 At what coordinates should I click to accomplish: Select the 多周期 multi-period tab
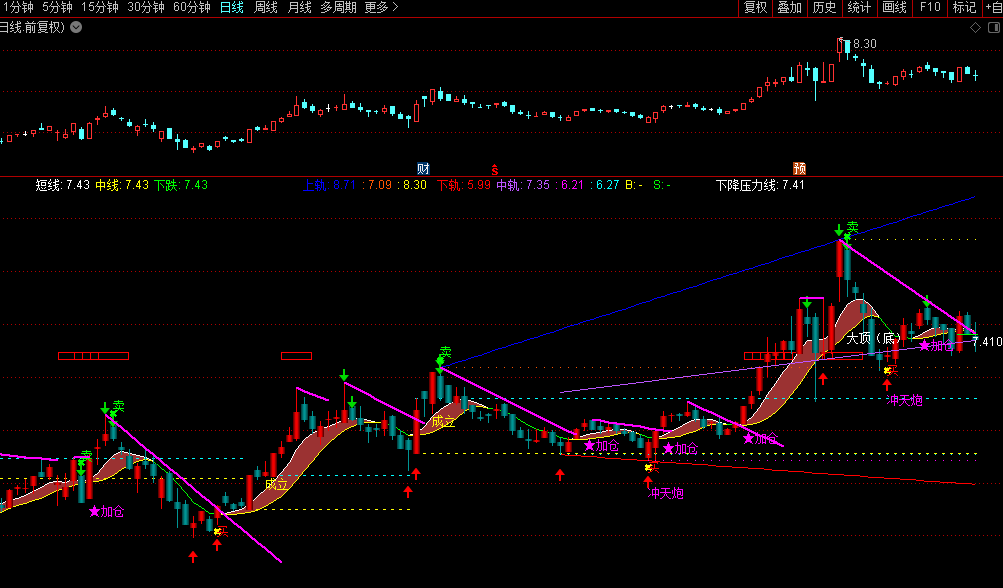(340, 8)
